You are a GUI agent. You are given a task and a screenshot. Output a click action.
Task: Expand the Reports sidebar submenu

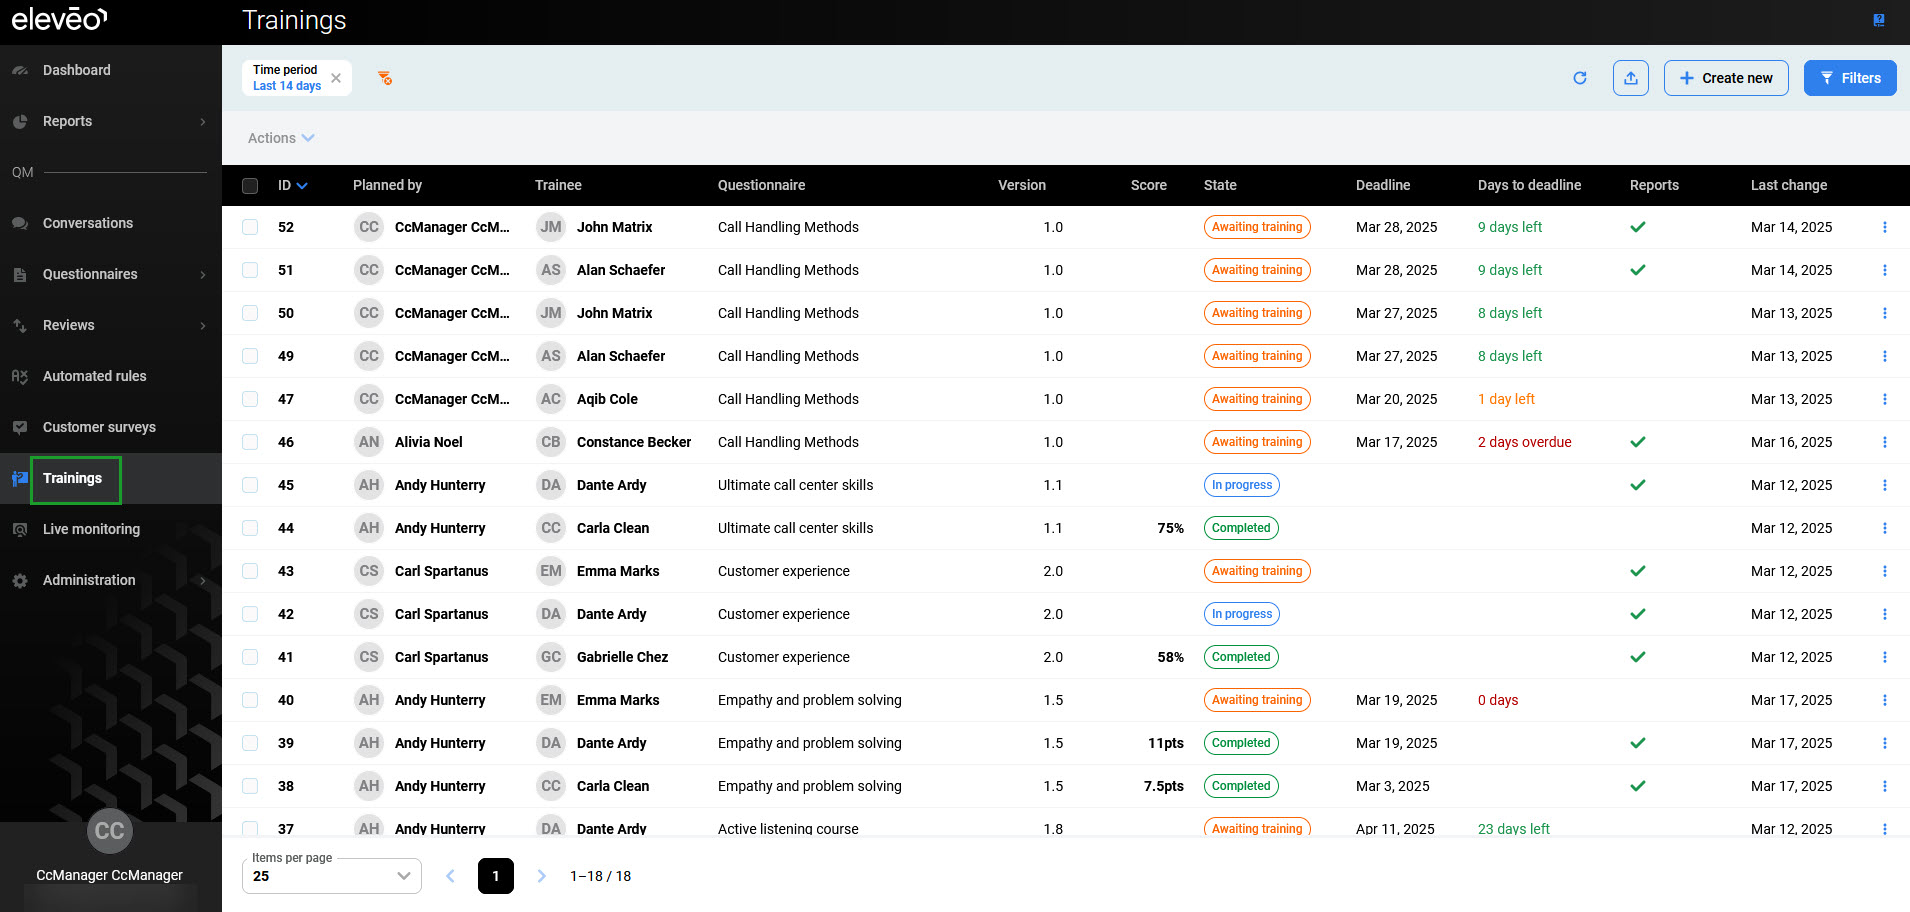coord(110,121)
